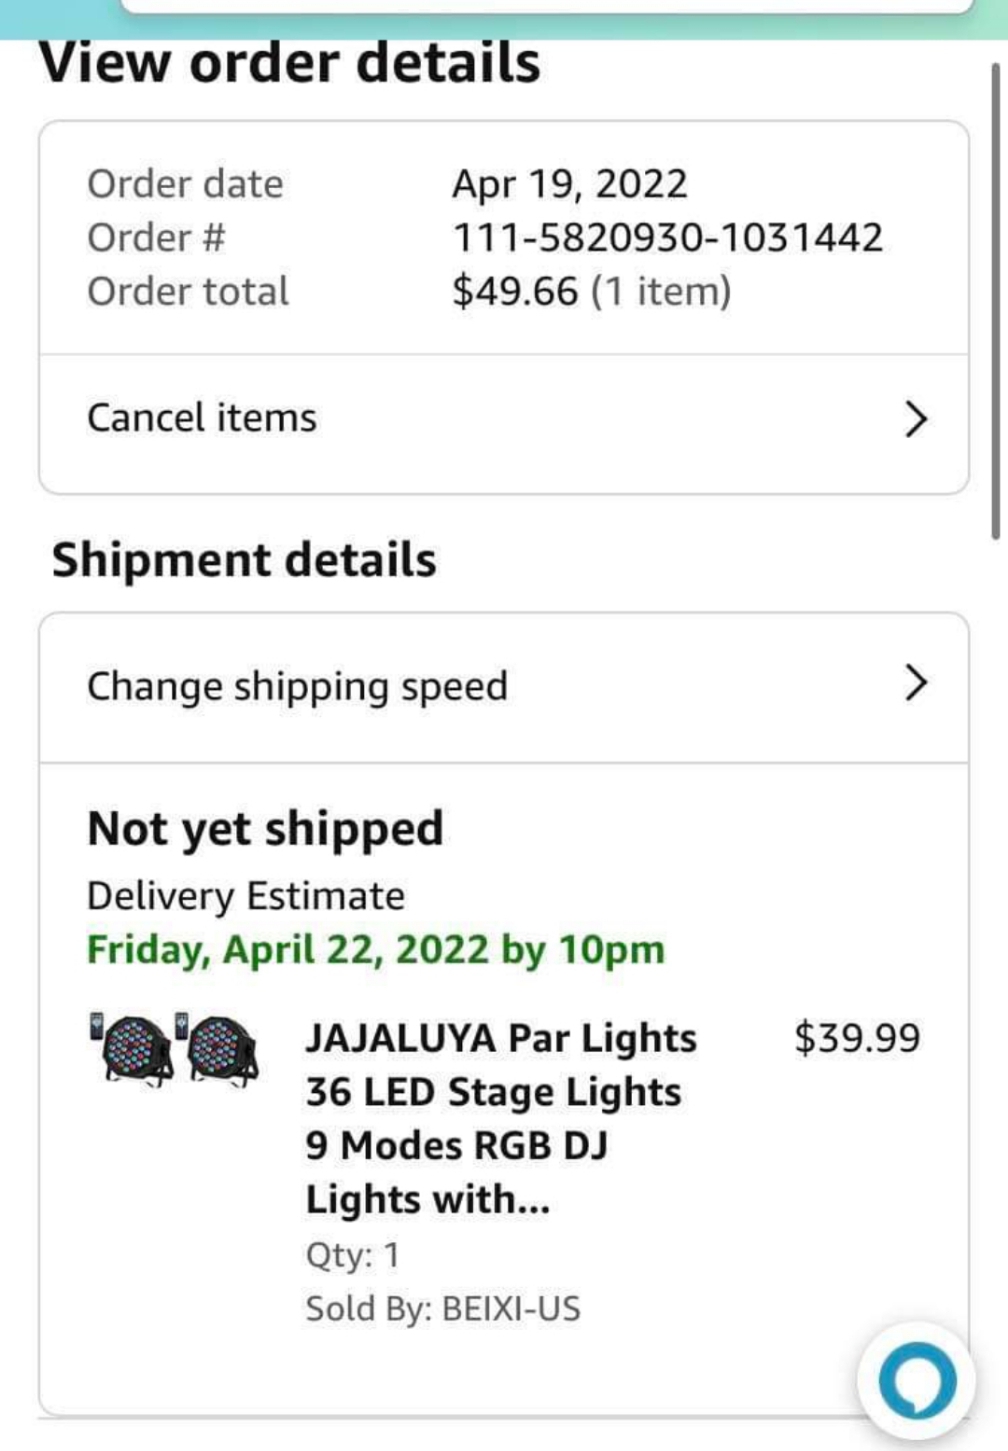Click the $49.66 order total value
1008x1451 pixels.
click(515, 292)
